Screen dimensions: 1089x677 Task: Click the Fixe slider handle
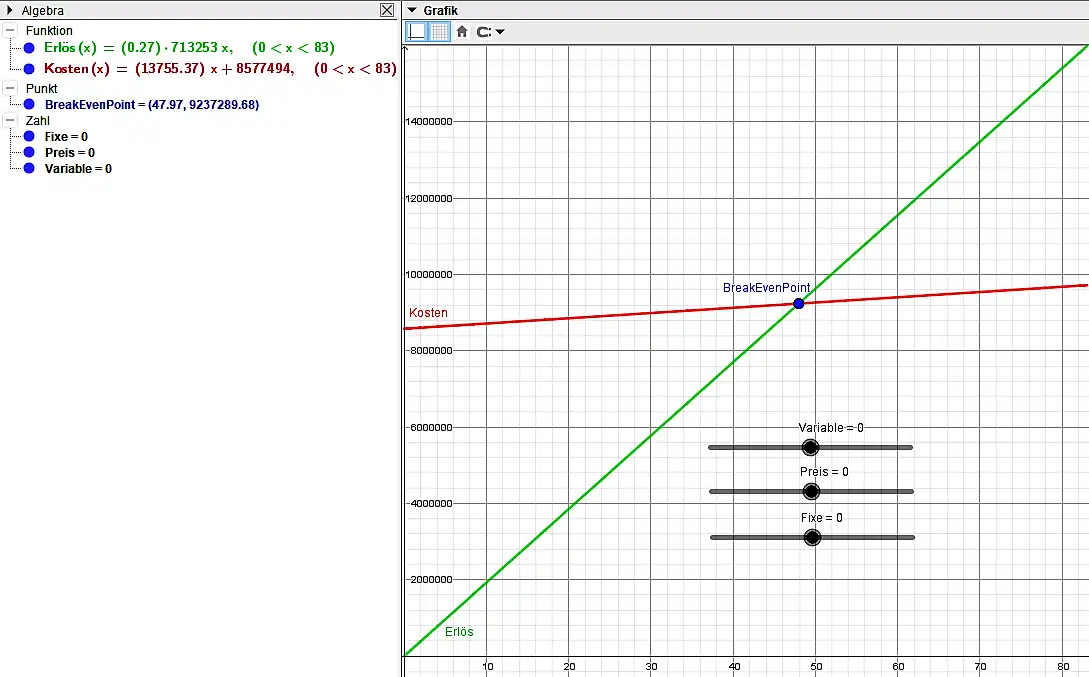click(x=812, y=537)
